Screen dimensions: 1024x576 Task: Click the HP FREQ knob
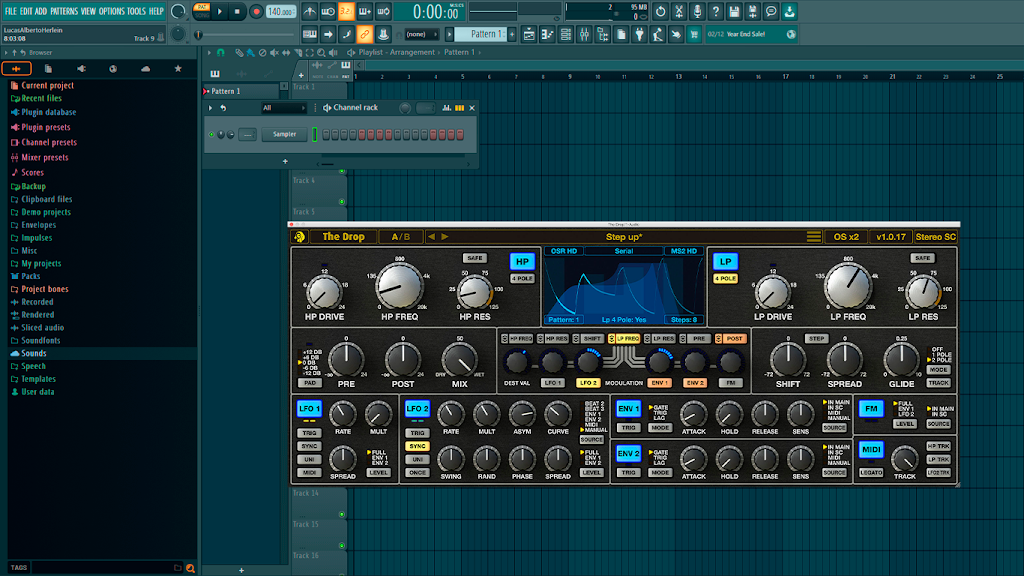398,287
